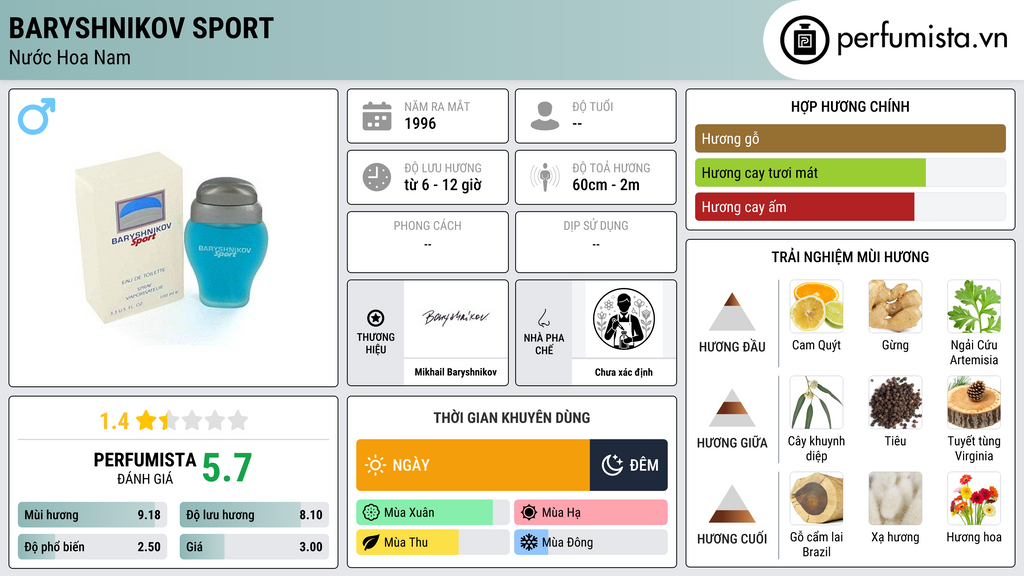
Task: Click the BARYSHNIKOV SPORT title heading
Action: tap(141, 28)
